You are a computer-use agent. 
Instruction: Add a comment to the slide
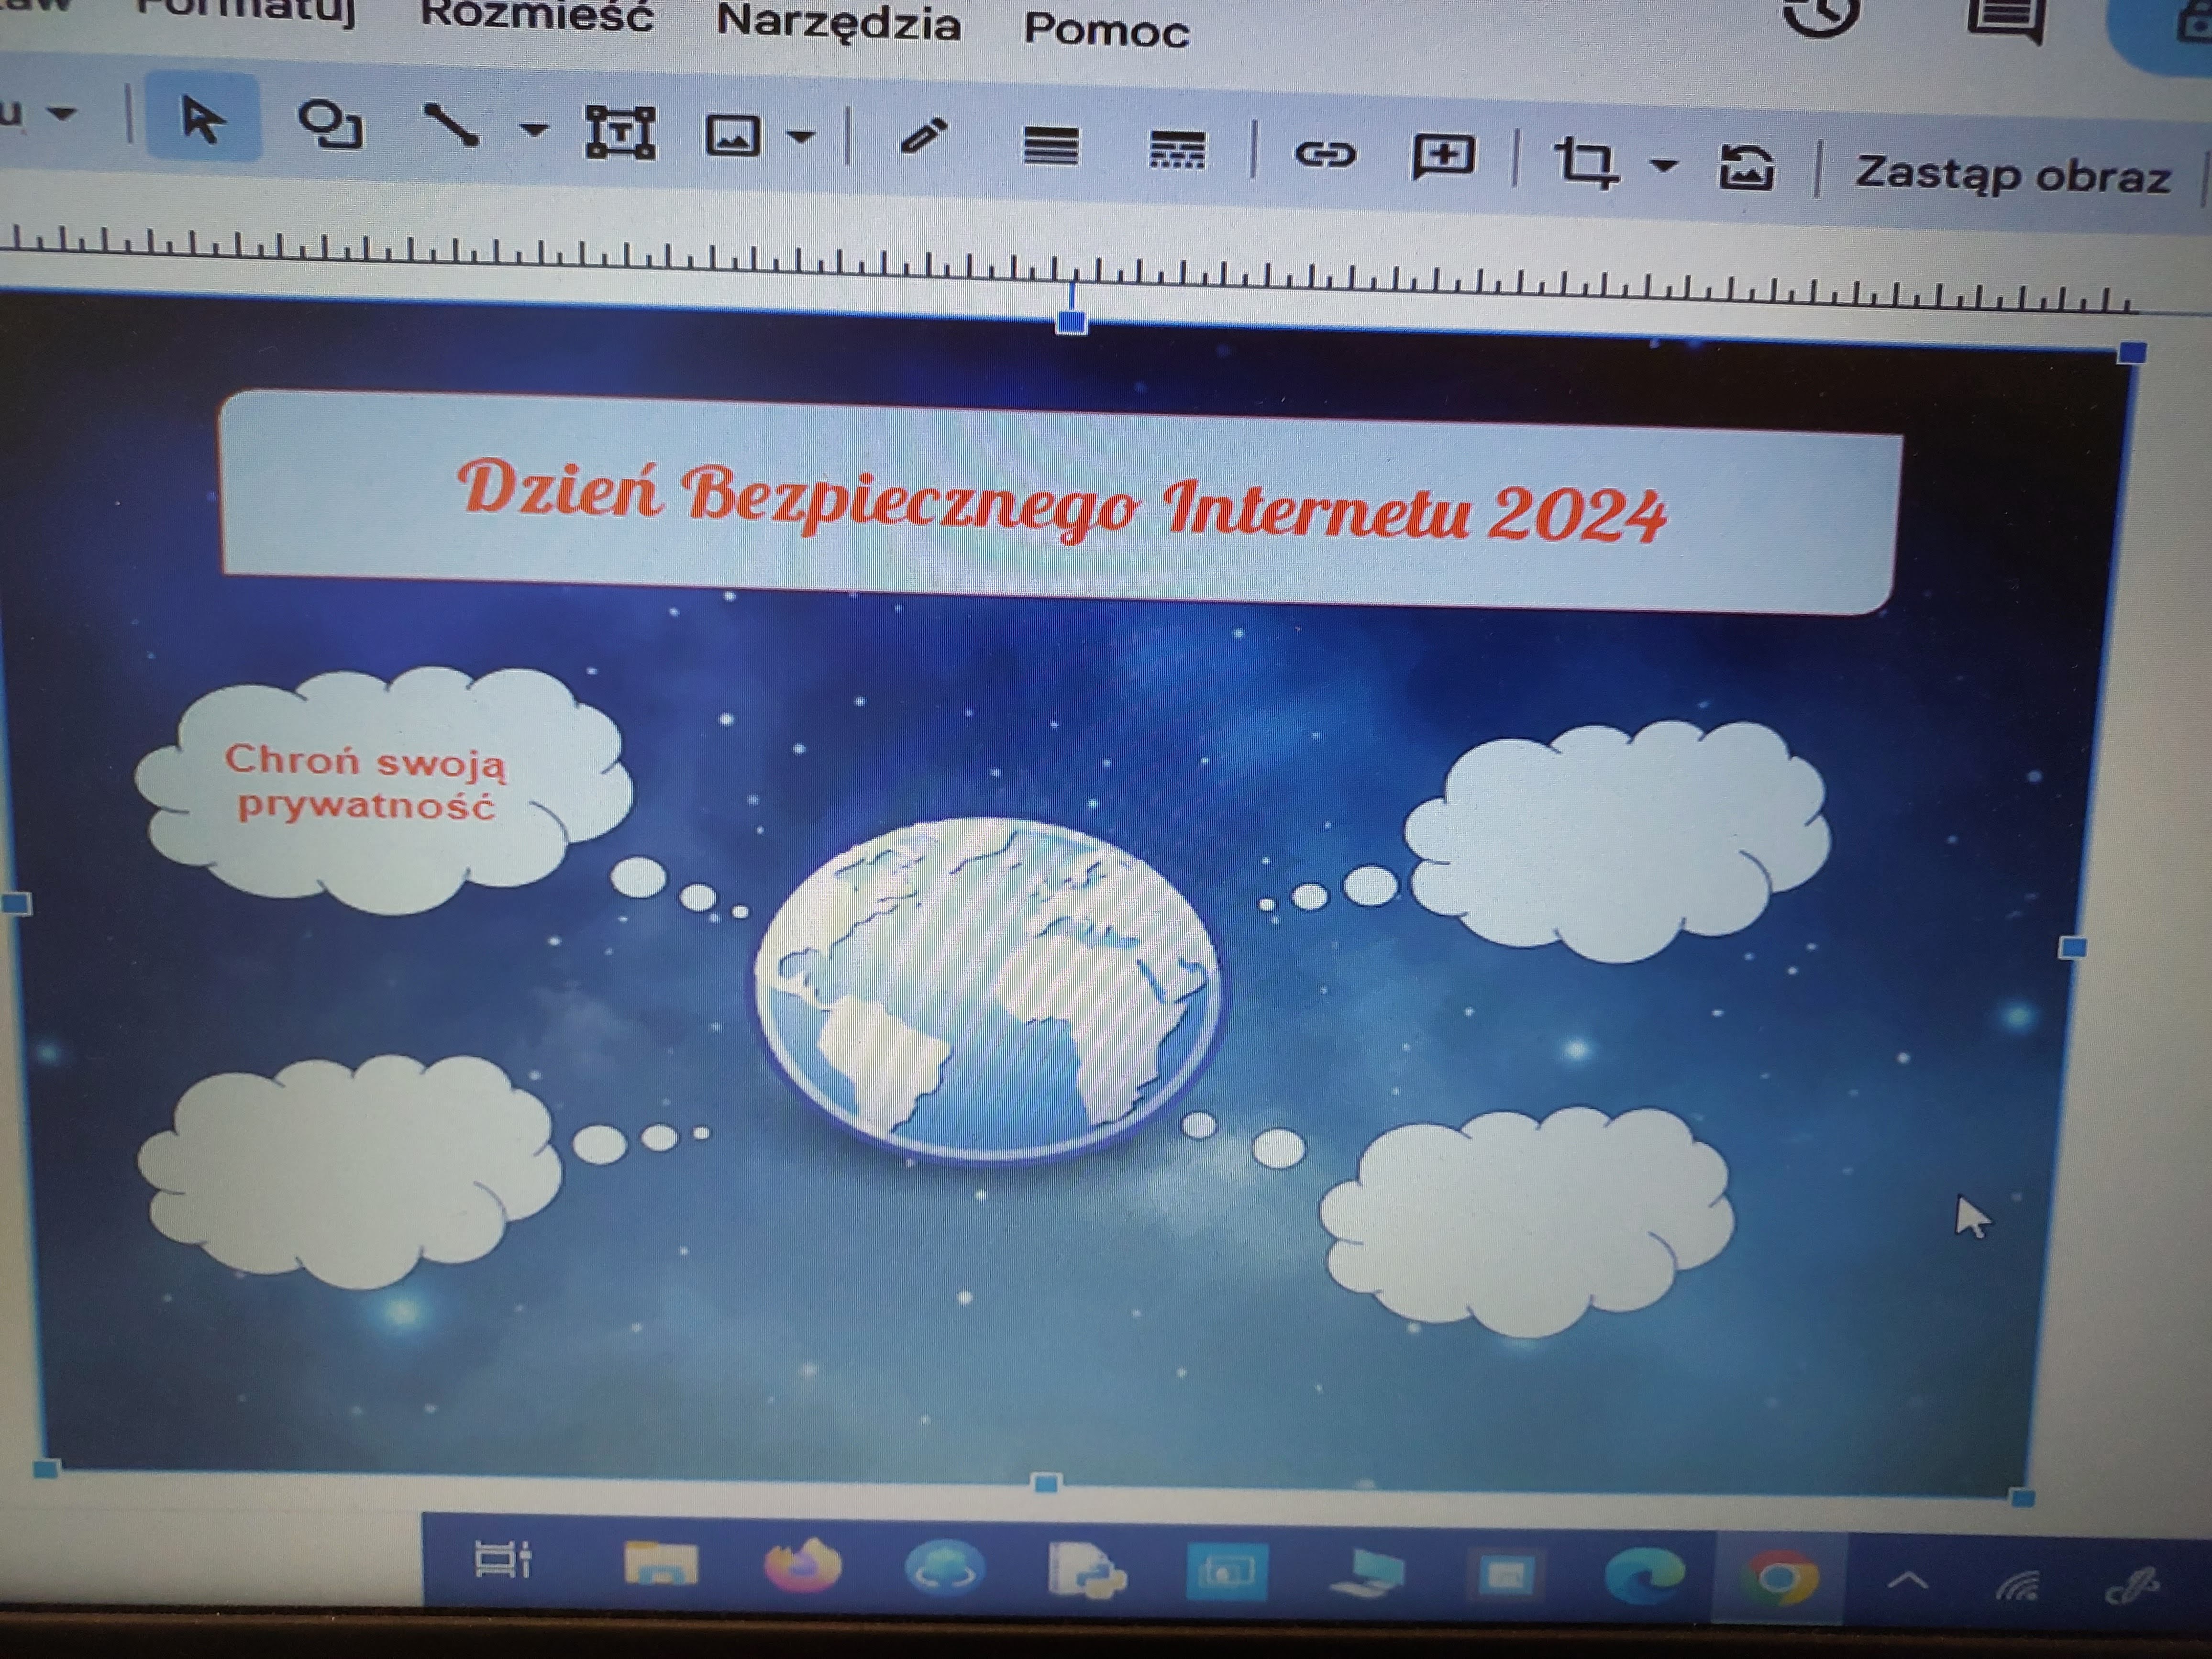1444,155
